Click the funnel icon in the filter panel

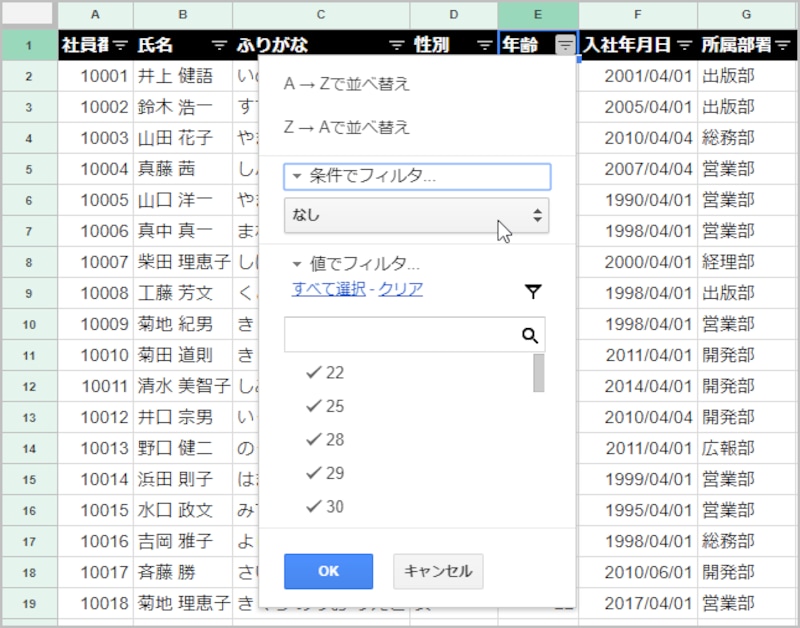pyautogui.click(x=535, y=291)
